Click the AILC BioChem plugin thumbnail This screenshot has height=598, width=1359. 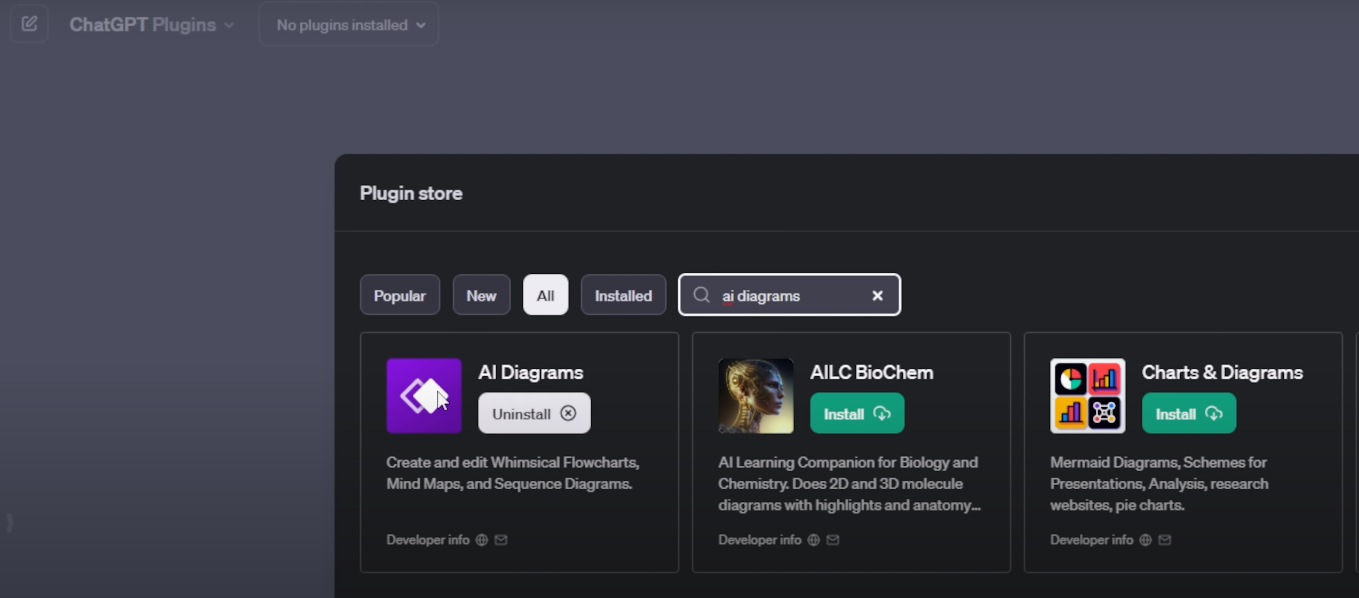pyautogui.click(x=756, y=395)
